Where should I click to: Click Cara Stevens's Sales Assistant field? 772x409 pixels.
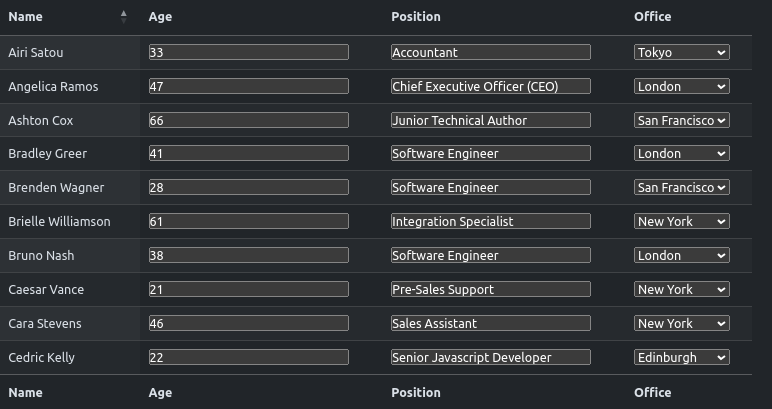pyautogui.click(x=490, y=323)
